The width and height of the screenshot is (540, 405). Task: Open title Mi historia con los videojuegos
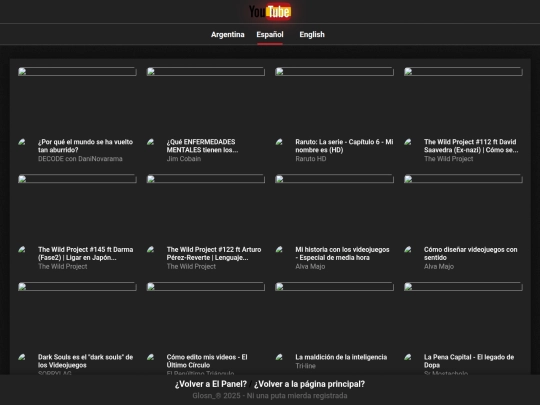coord(342,253)
